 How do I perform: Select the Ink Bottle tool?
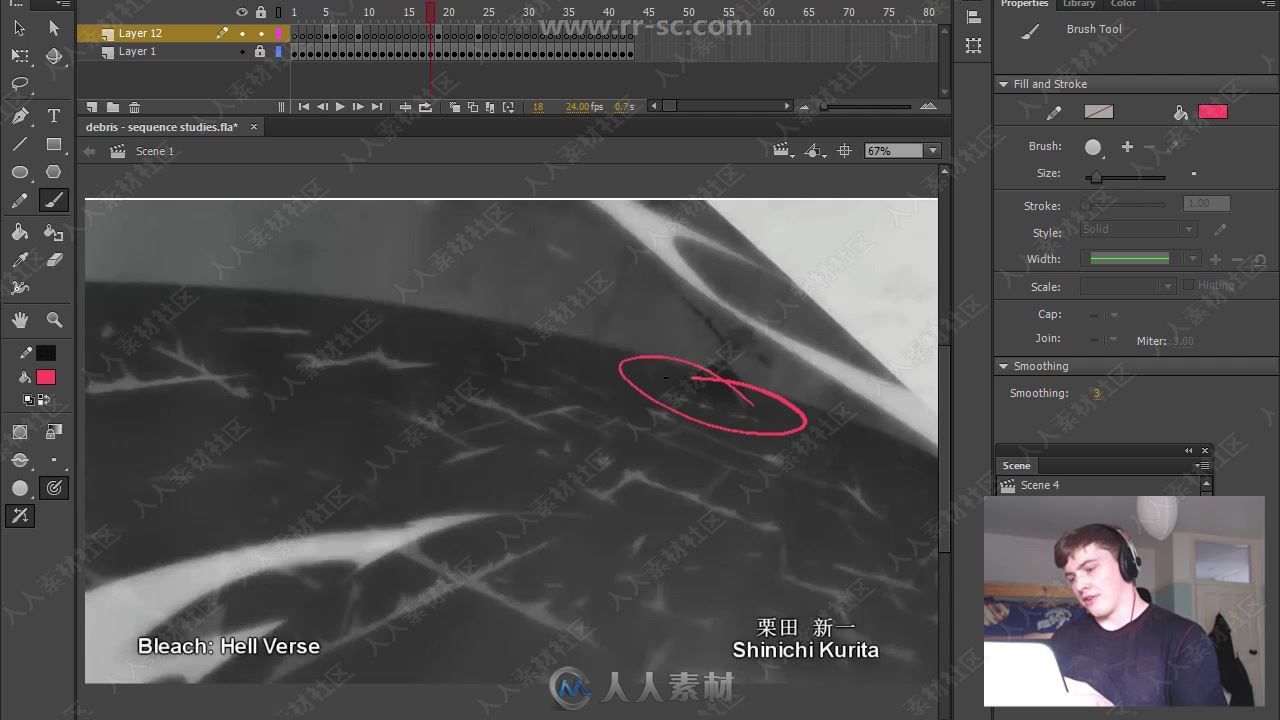54,232
